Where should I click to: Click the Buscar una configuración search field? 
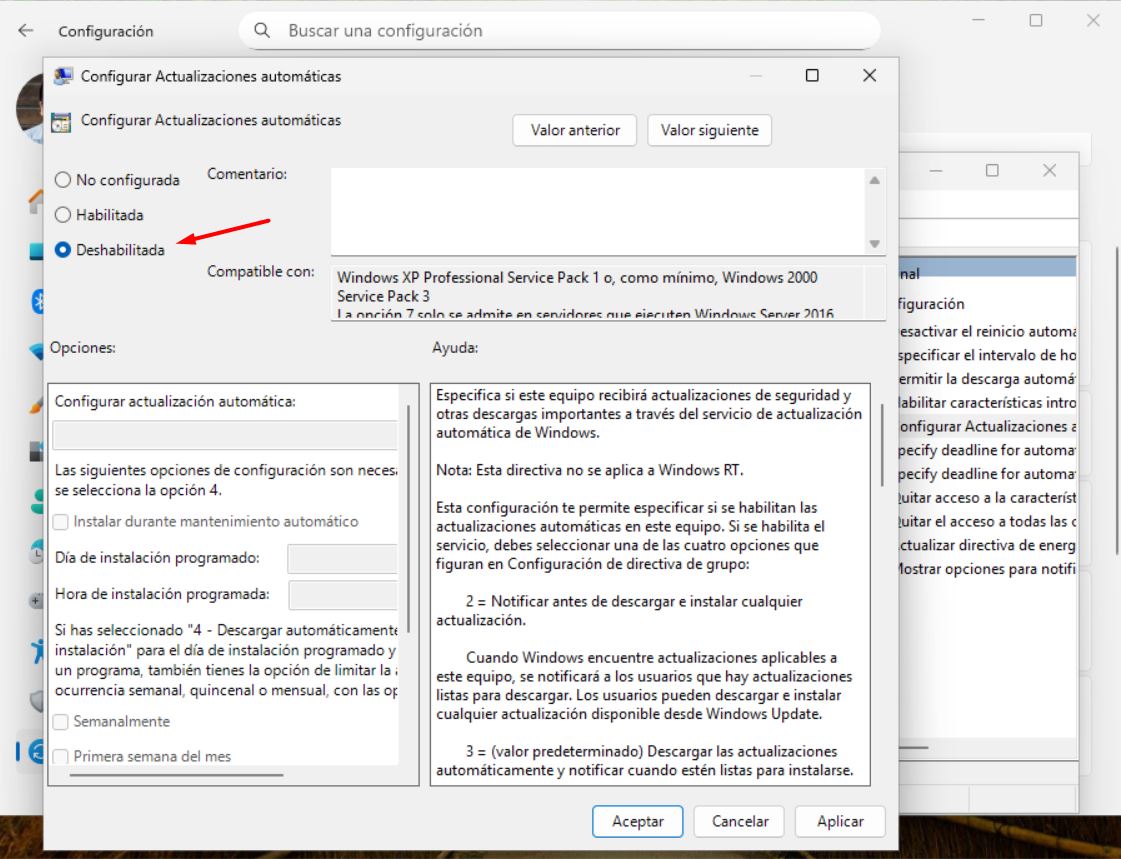tap(560, 31)
